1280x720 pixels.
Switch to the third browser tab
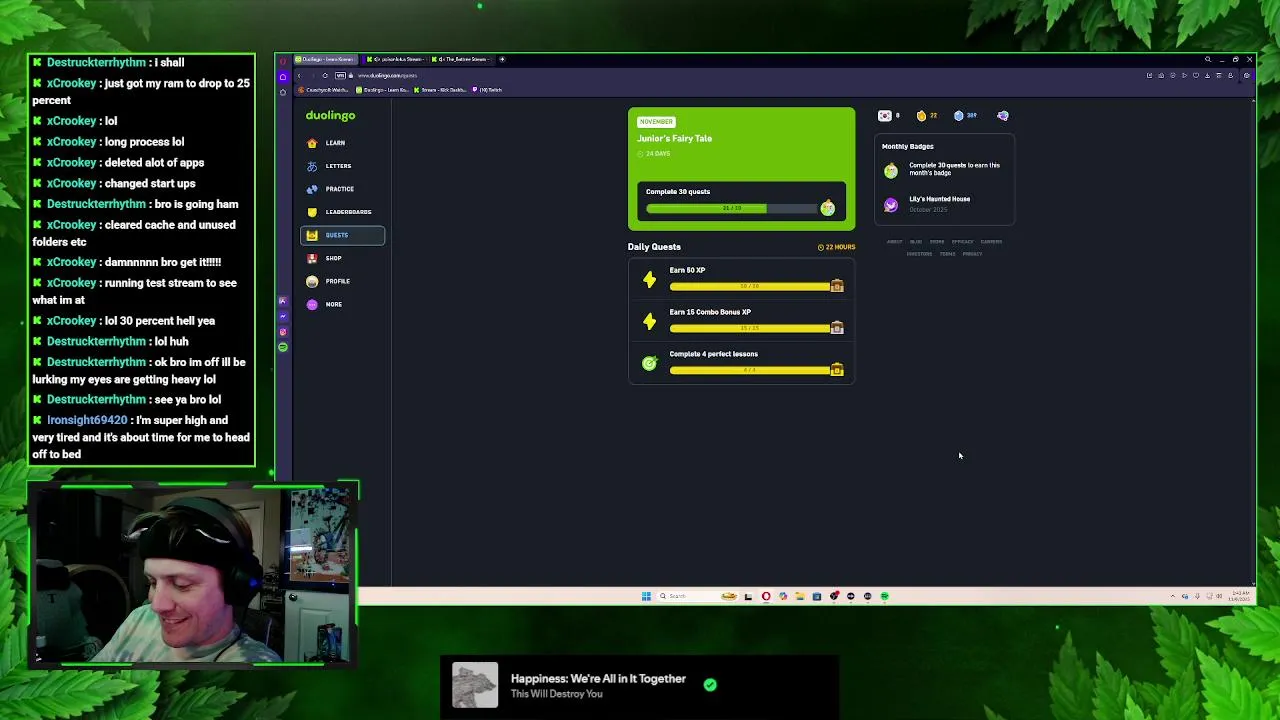pyautogui.click(x=463, y=60)
